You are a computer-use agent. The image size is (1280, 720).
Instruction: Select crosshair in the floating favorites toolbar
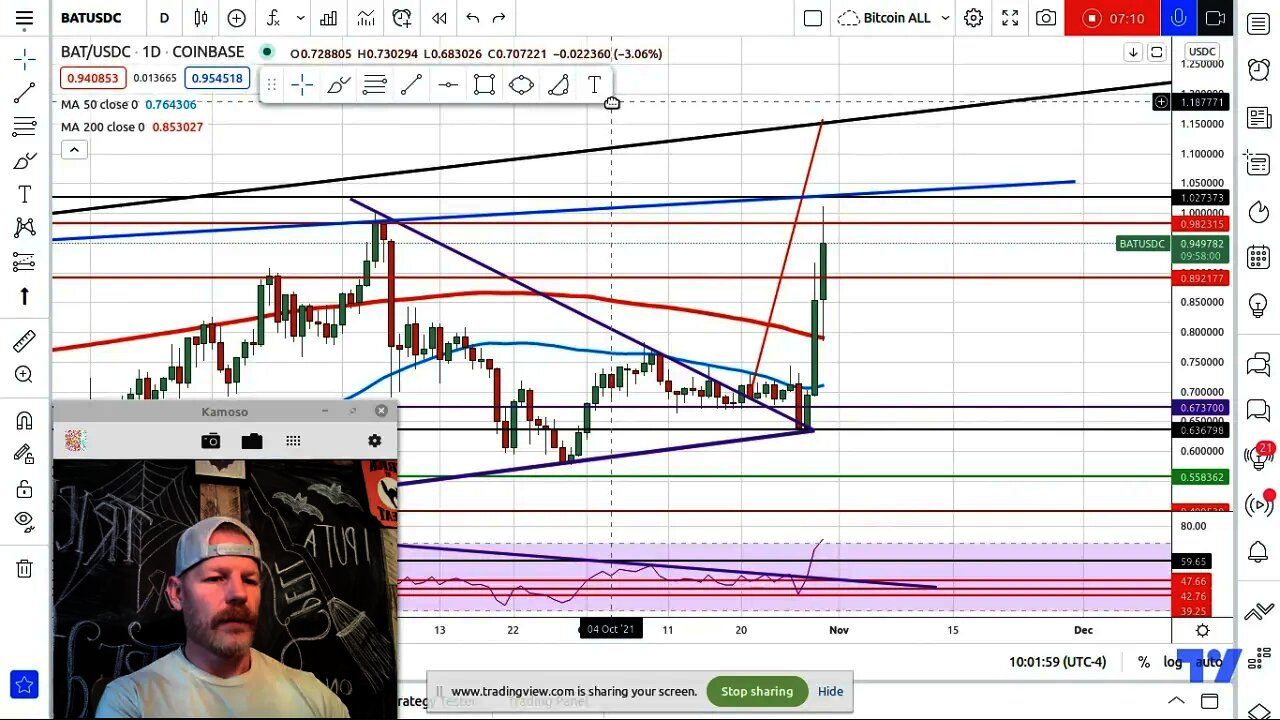[301, 86]
